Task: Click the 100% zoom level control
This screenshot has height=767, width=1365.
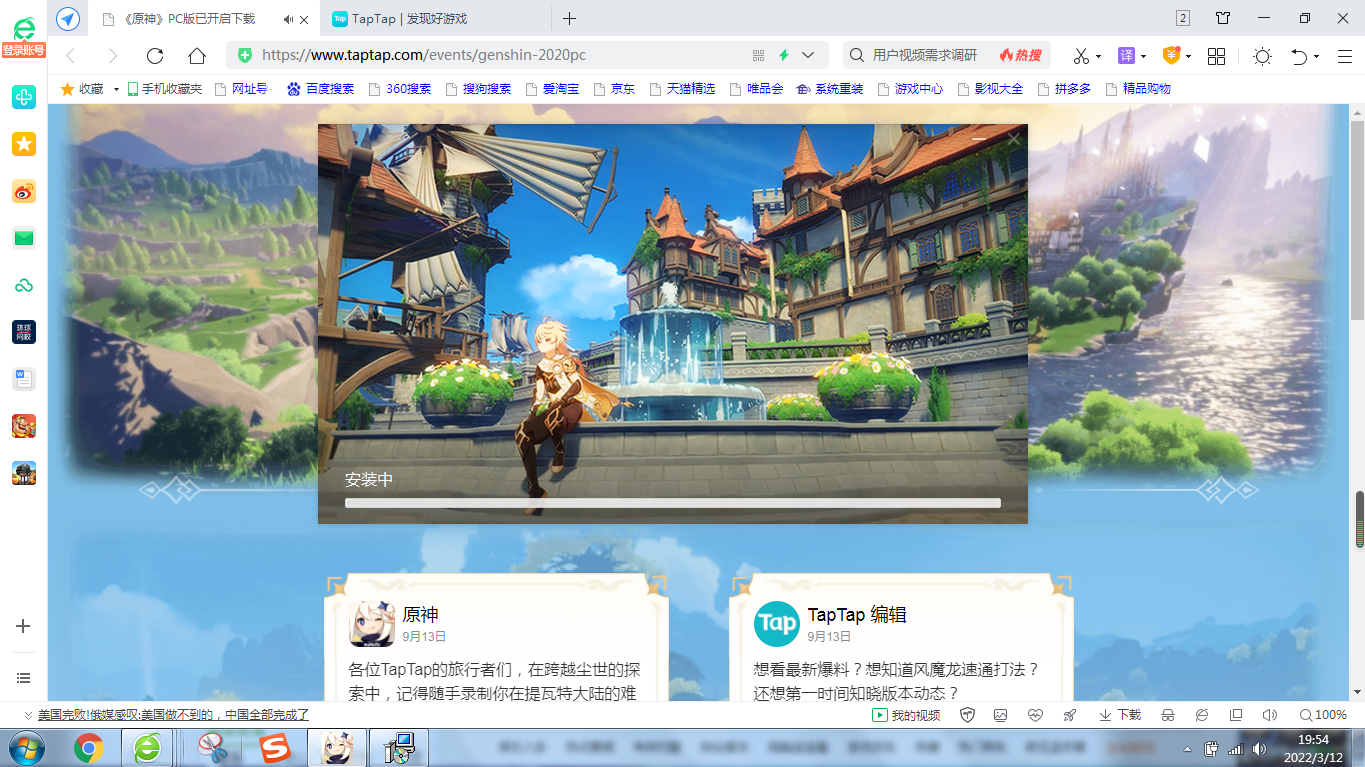Action: click(1323, 715)
